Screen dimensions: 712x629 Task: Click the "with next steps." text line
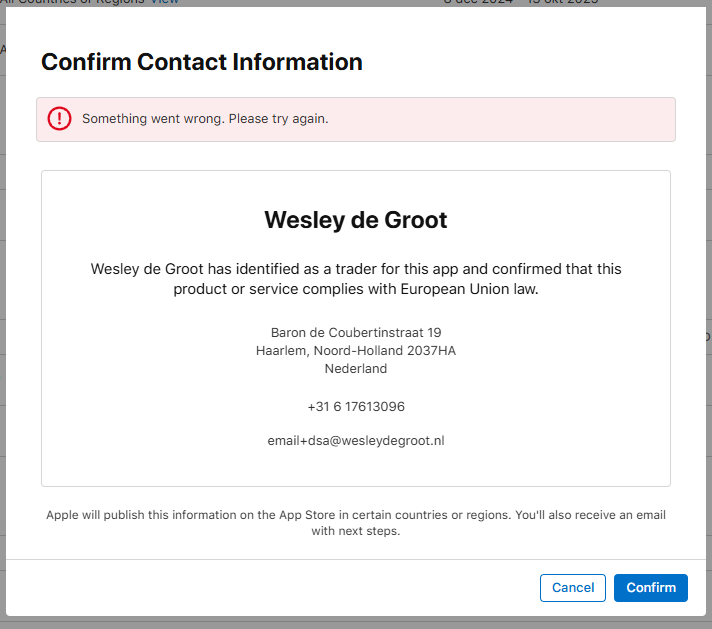[x=356, y=531]
